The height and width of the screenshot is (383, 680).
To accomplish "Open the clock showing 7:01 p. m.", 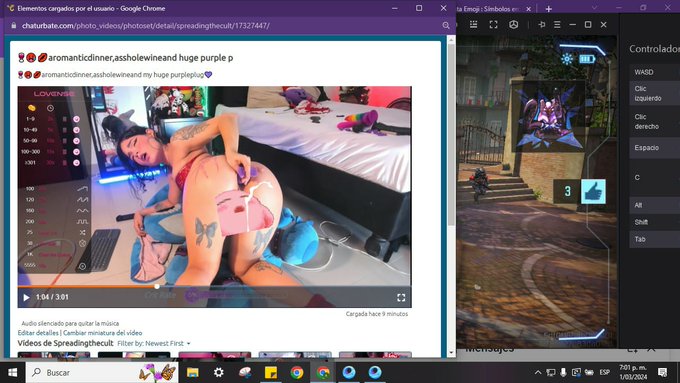I will tap(633, 372).
